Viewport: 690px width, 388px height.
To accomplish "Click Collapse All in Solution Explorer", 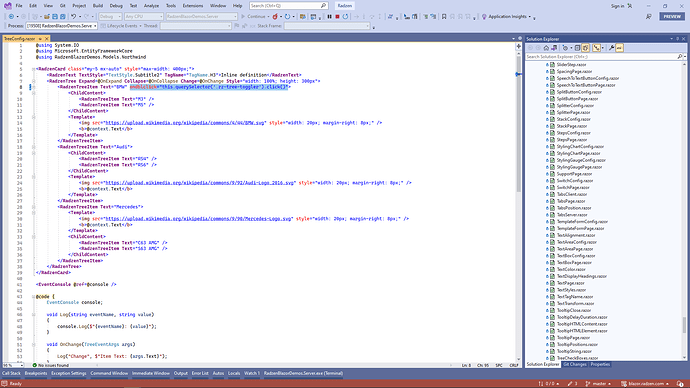I will 577,48.
